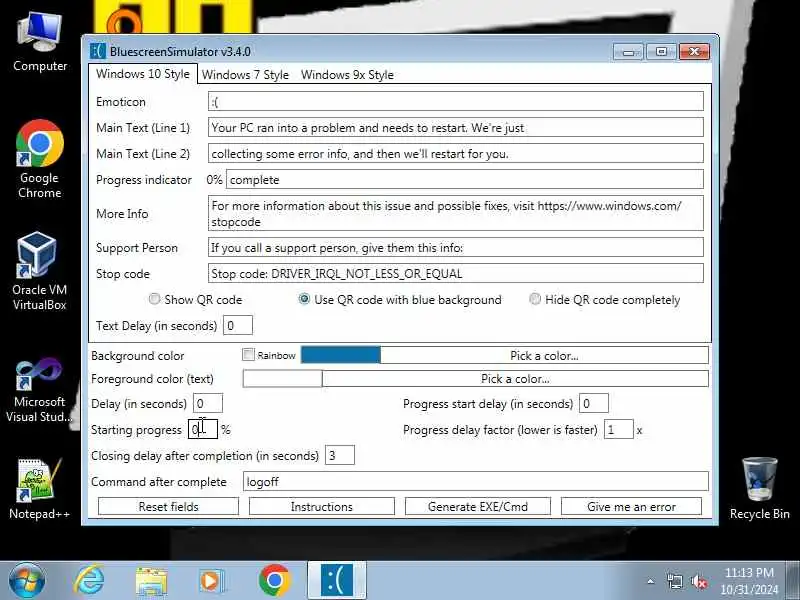
Task: Open Oracle VM VirtualBox desktop shortcut
Action: 39,271
